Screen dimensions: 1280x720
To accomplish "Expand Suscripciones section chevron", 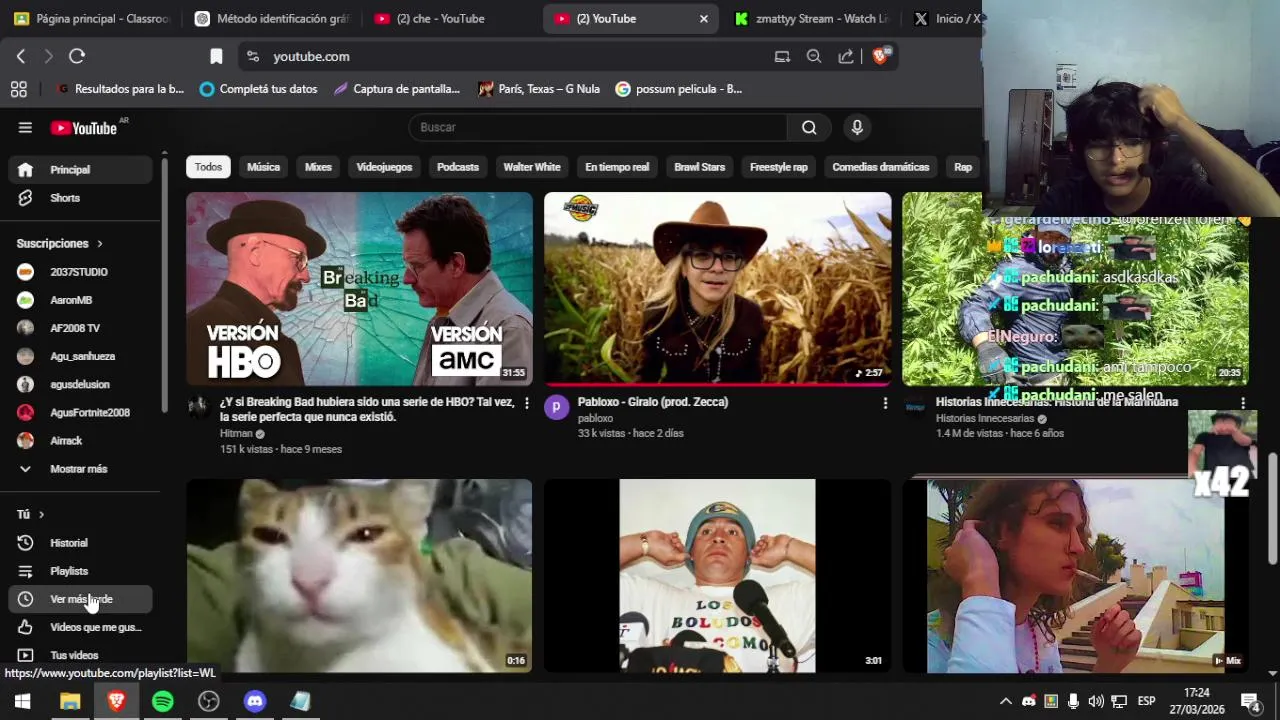I will (x=99, y=244).
